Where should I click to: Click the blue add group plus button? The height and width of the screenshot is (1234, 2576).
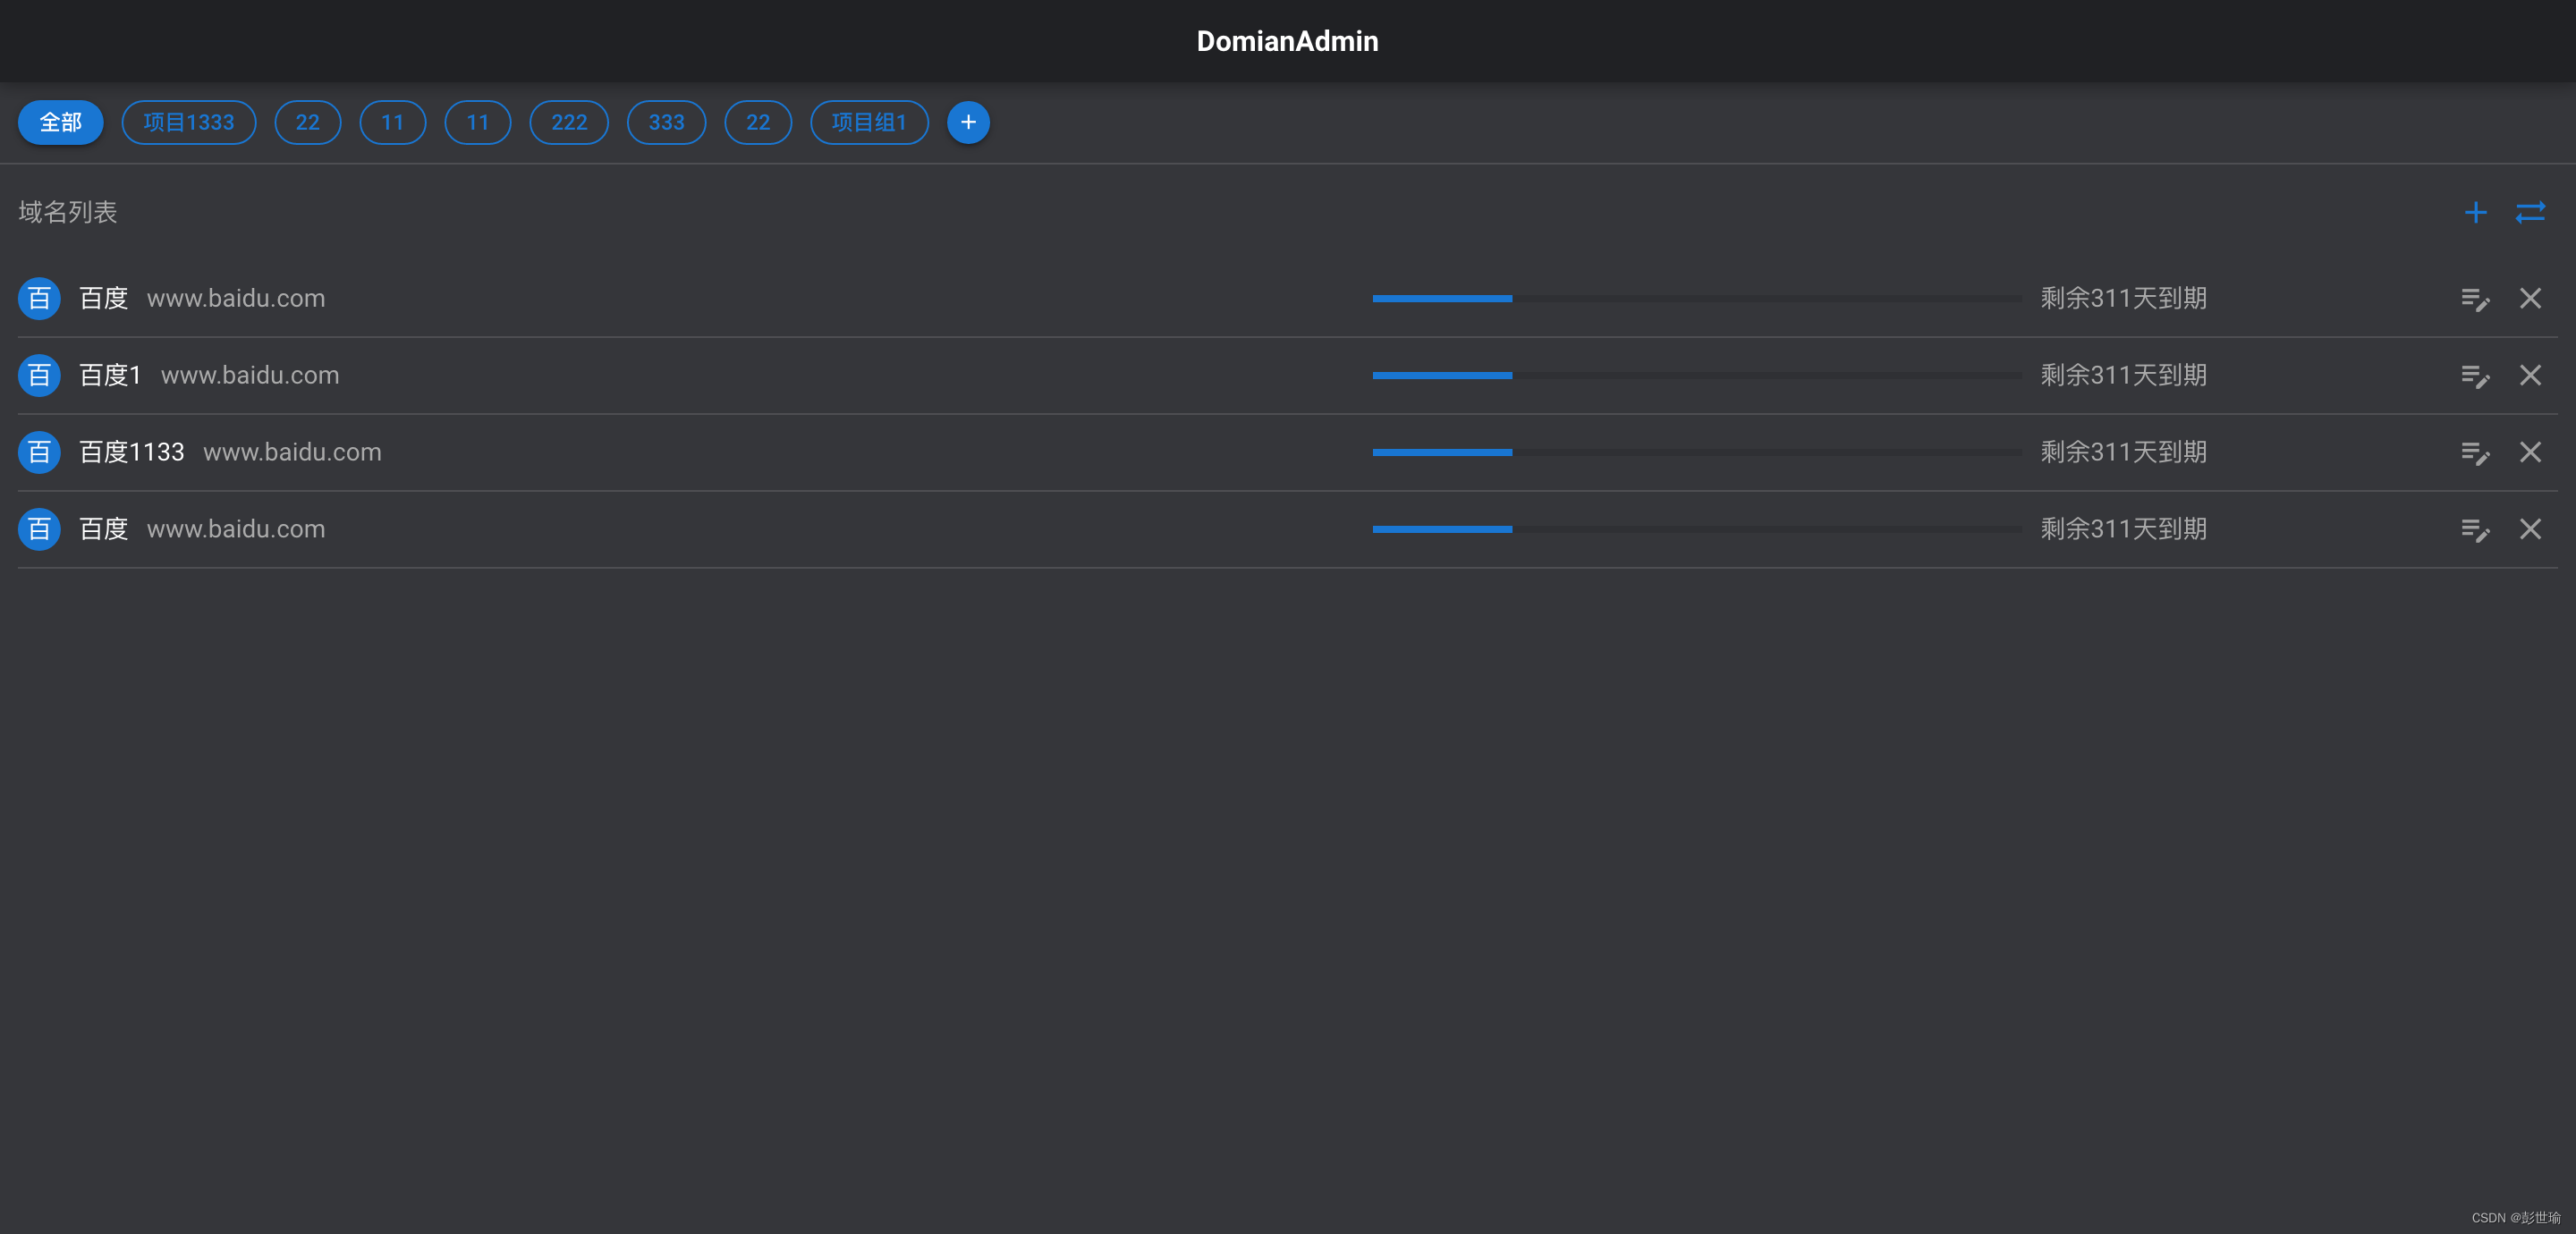967,122
